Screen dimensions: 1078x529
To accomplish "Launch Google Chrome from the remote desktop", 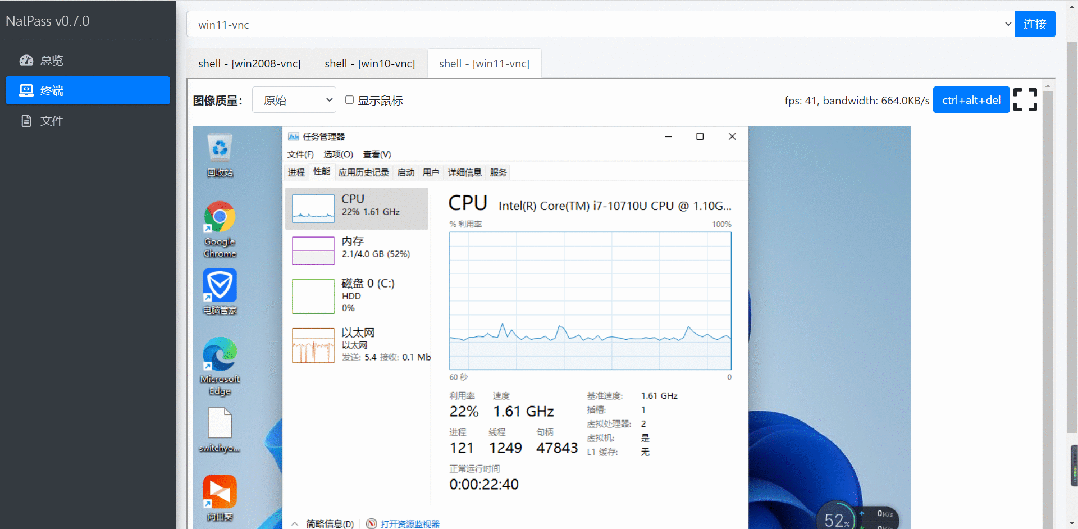I will click(220, 229).
